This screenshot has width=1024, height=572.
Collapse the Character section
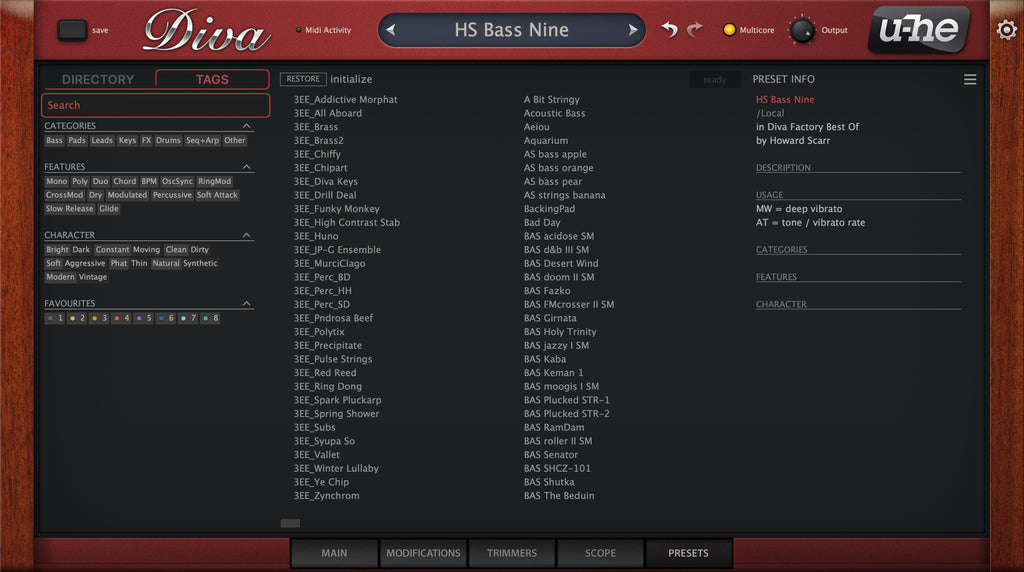click(246, 234)
